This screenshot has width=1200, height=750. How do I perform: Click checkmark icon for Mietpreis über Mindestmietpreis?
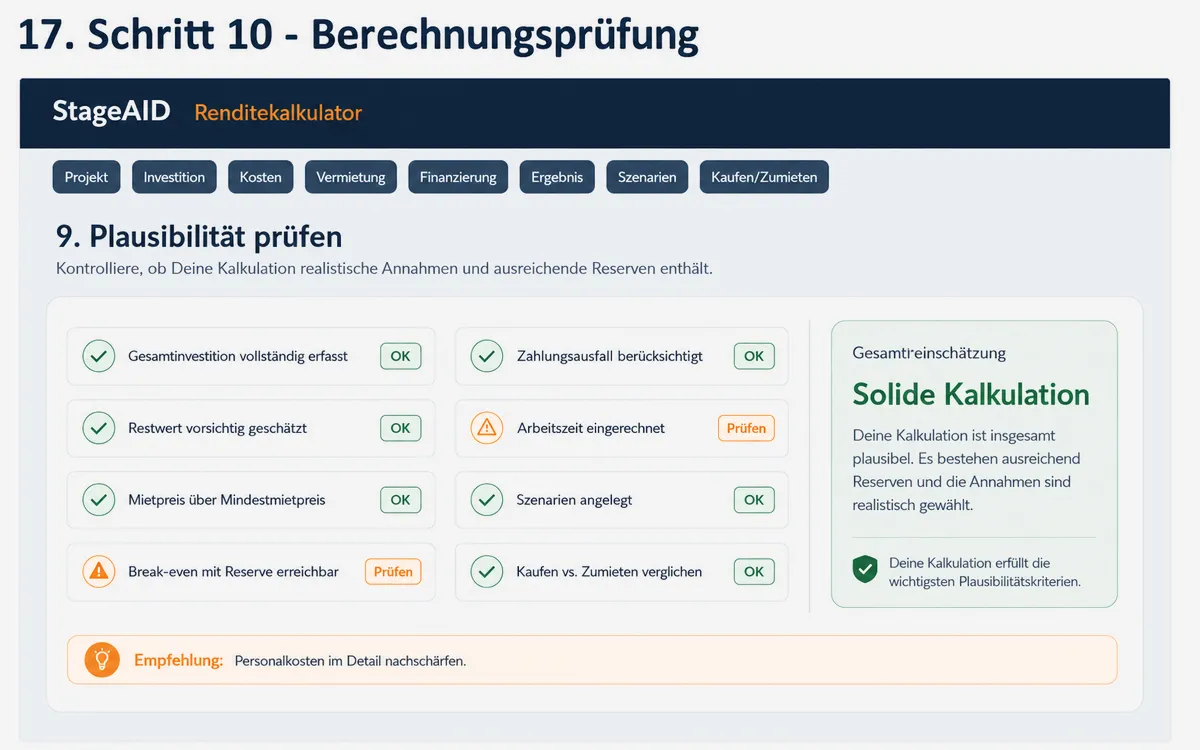[x=98, y=500]
